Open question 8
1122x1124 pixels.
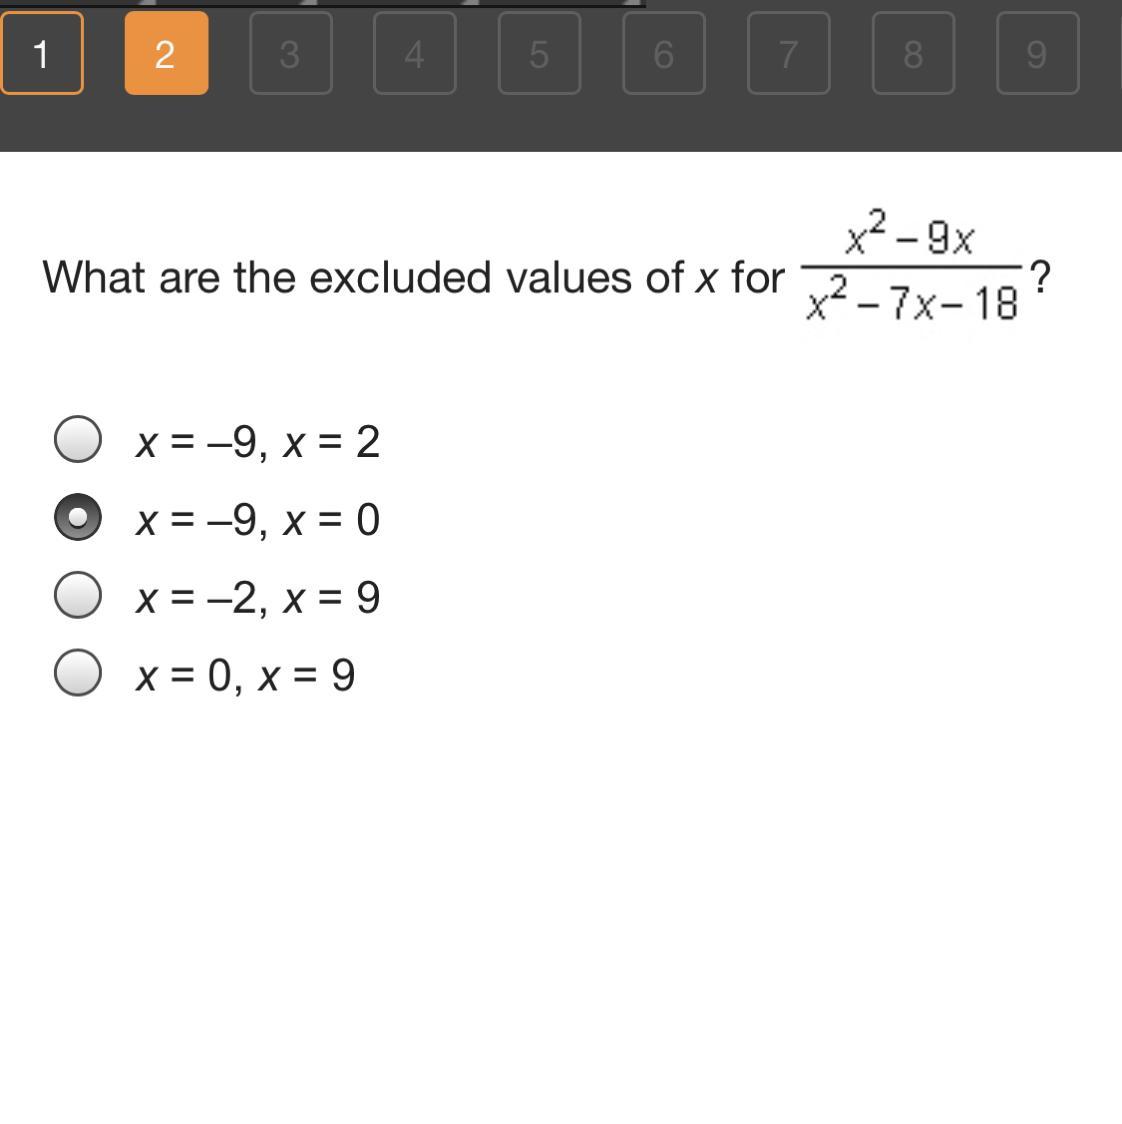click(913, 53)
